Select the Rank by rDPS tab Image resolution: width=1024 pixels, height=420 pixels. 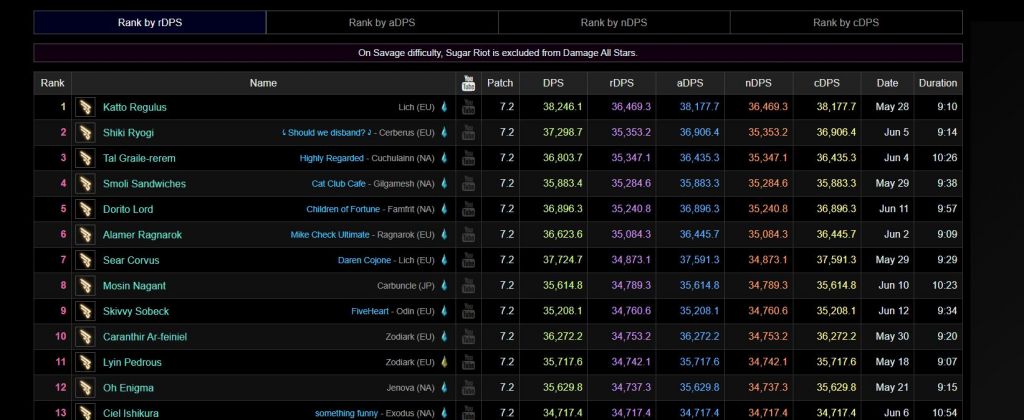pos(150,22)
